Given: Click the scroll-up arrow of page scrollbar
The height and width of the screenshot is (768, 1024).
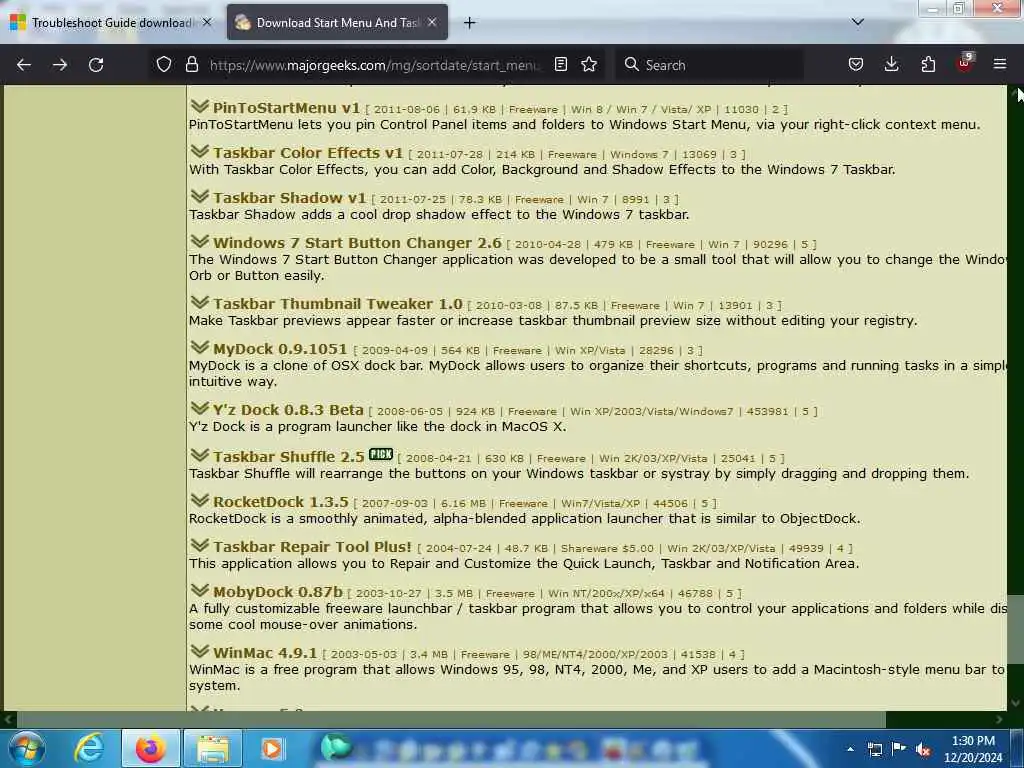Looking at the screenshot, I should (x=1016, y=94).
